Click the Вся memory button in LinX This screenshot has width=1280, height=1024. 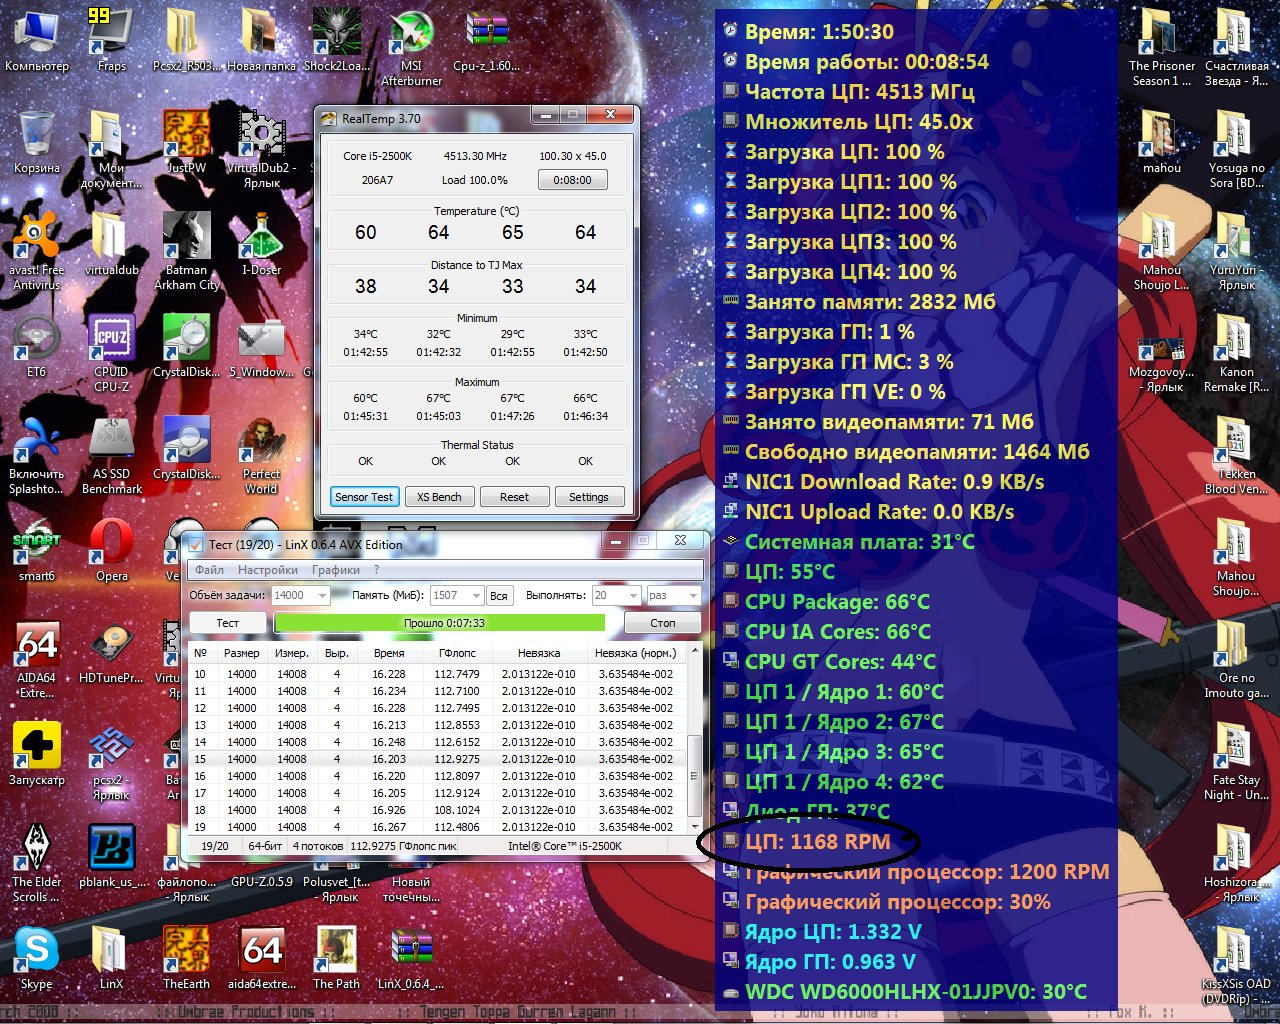(x=498, y=595)
